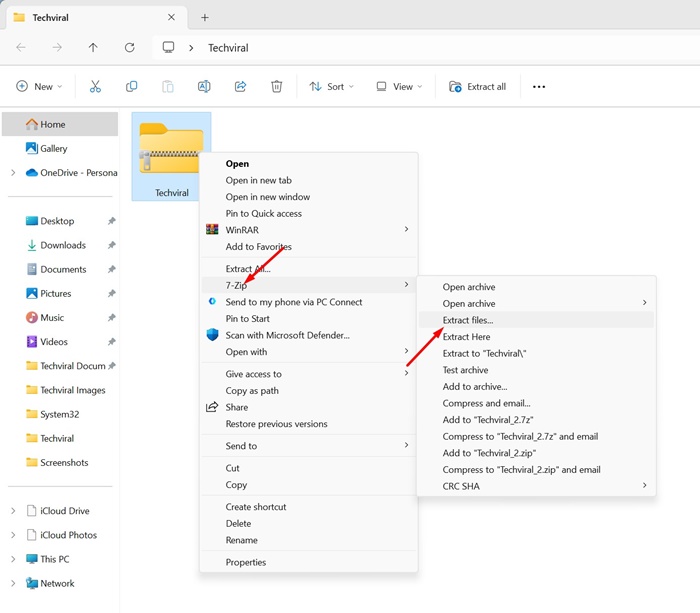Viewport: 700px width, 613px height.
Task: Choose Rename in context menu
Action: tap(308, 540)
